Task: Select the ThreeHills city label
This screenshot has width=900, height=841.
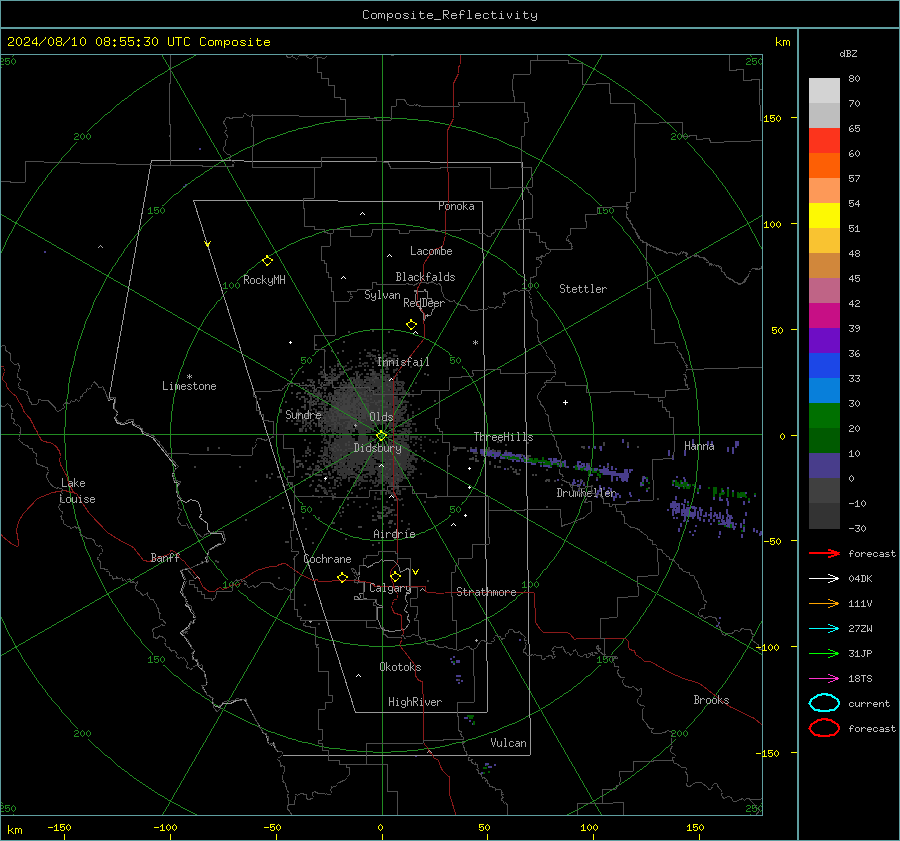Action: (x=503, y=437)
